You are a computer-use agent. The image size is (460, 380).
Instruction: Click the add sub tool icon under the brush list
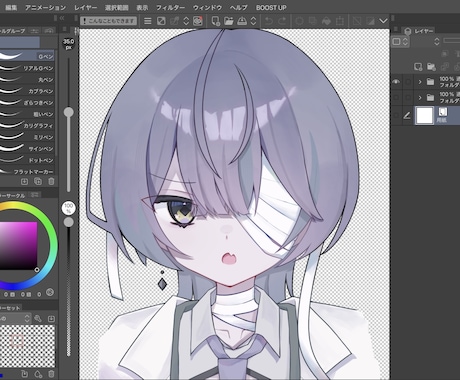tap(24, 182)
